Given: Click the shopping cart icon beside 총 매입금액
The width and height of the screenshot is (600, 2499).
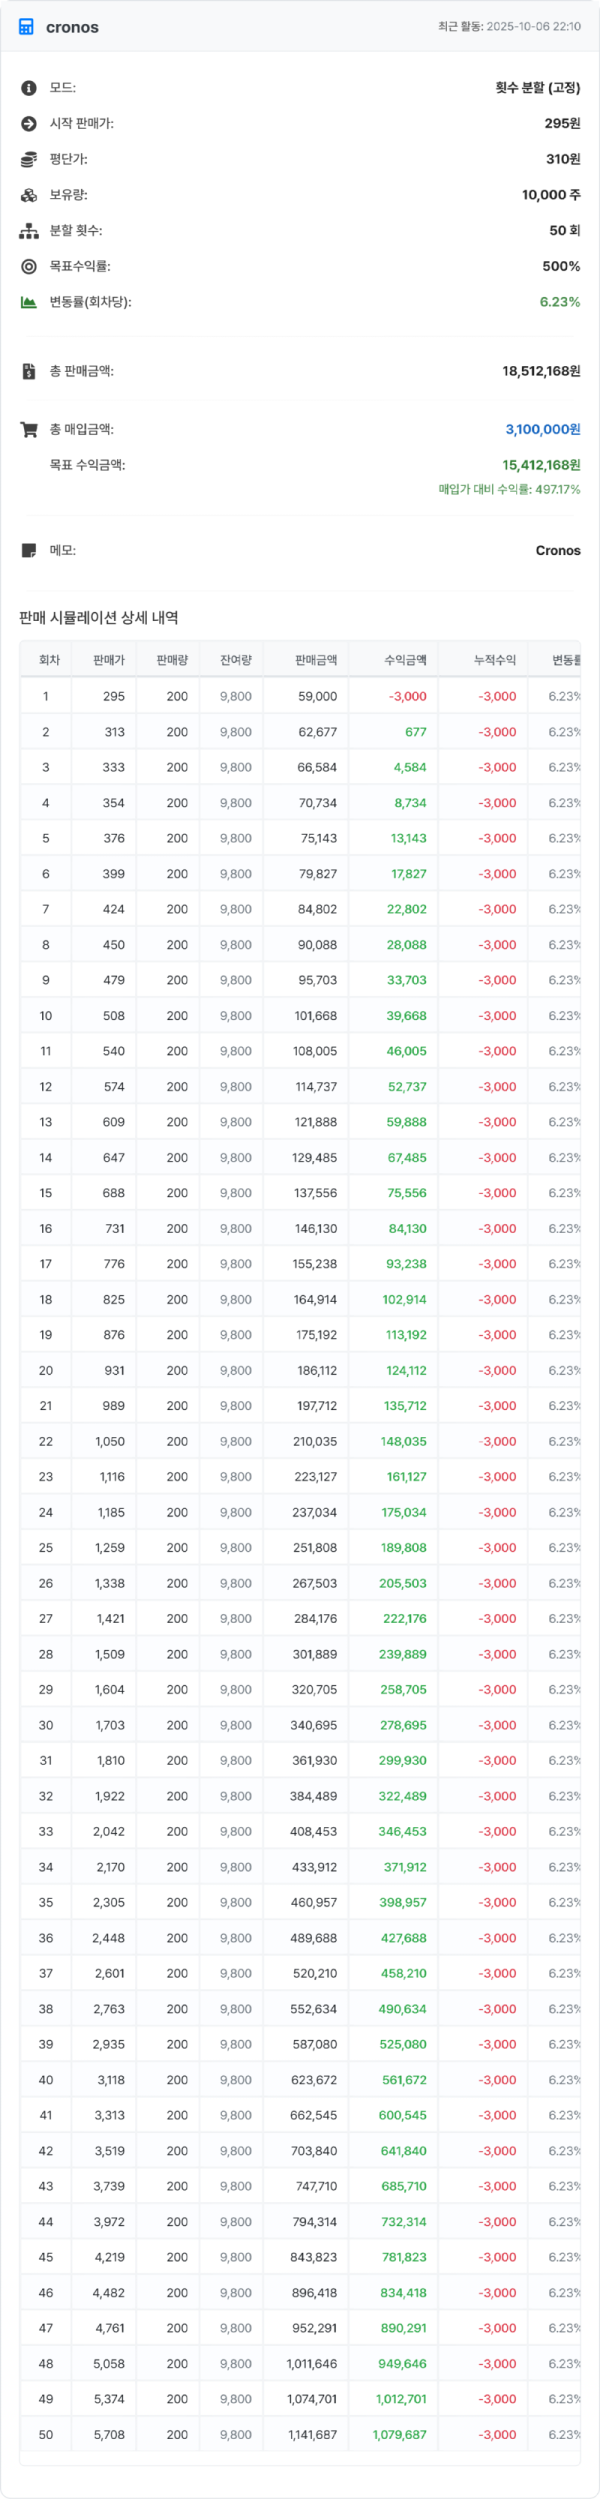Looking at the screenshot, I should [x=28, y=430].
